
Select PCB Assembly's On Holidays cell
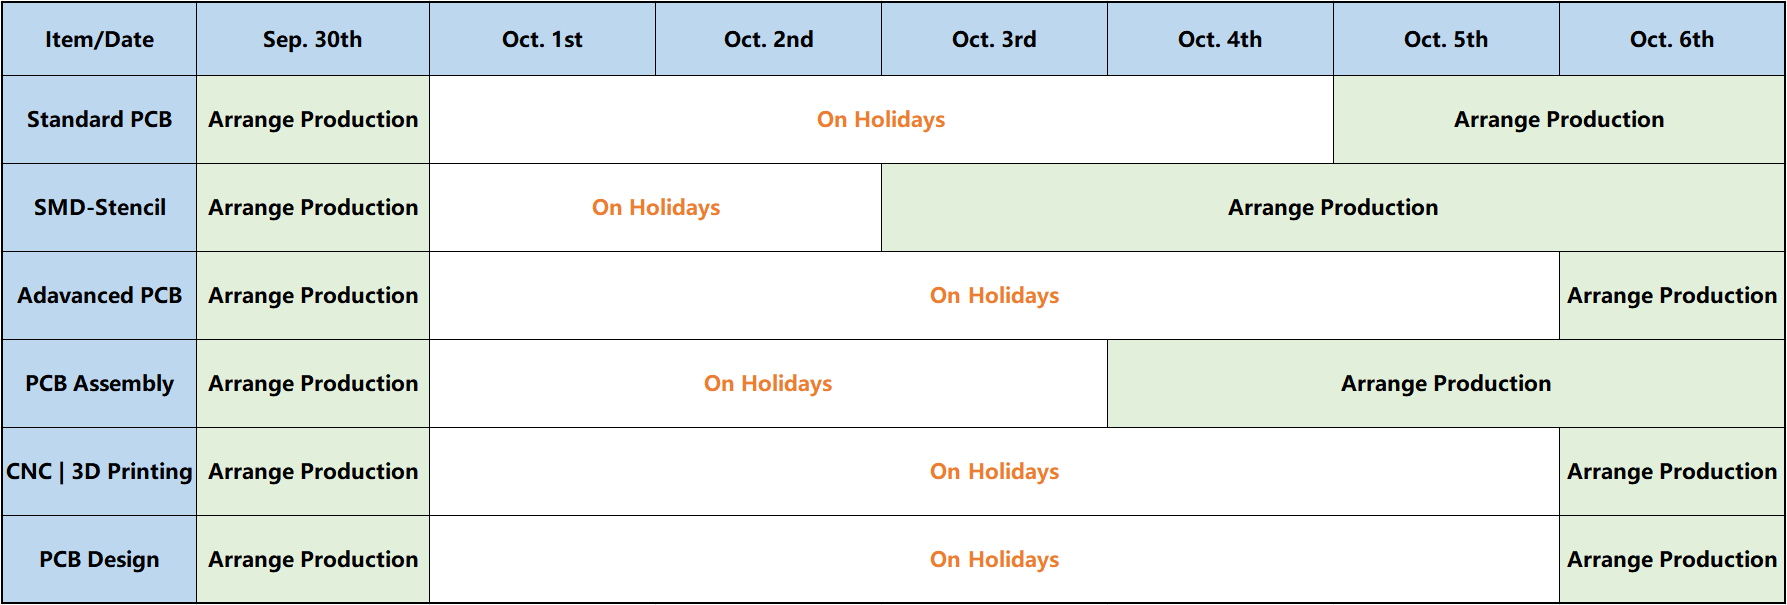(768, 383)
